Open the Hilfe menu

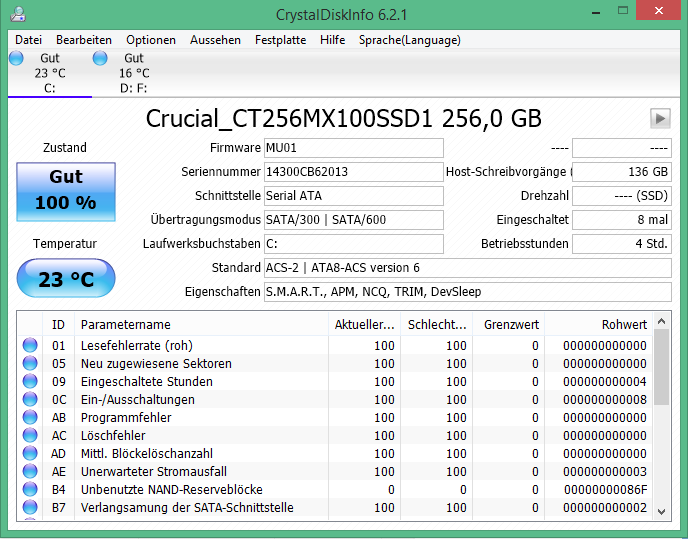(x=332, y=40)
